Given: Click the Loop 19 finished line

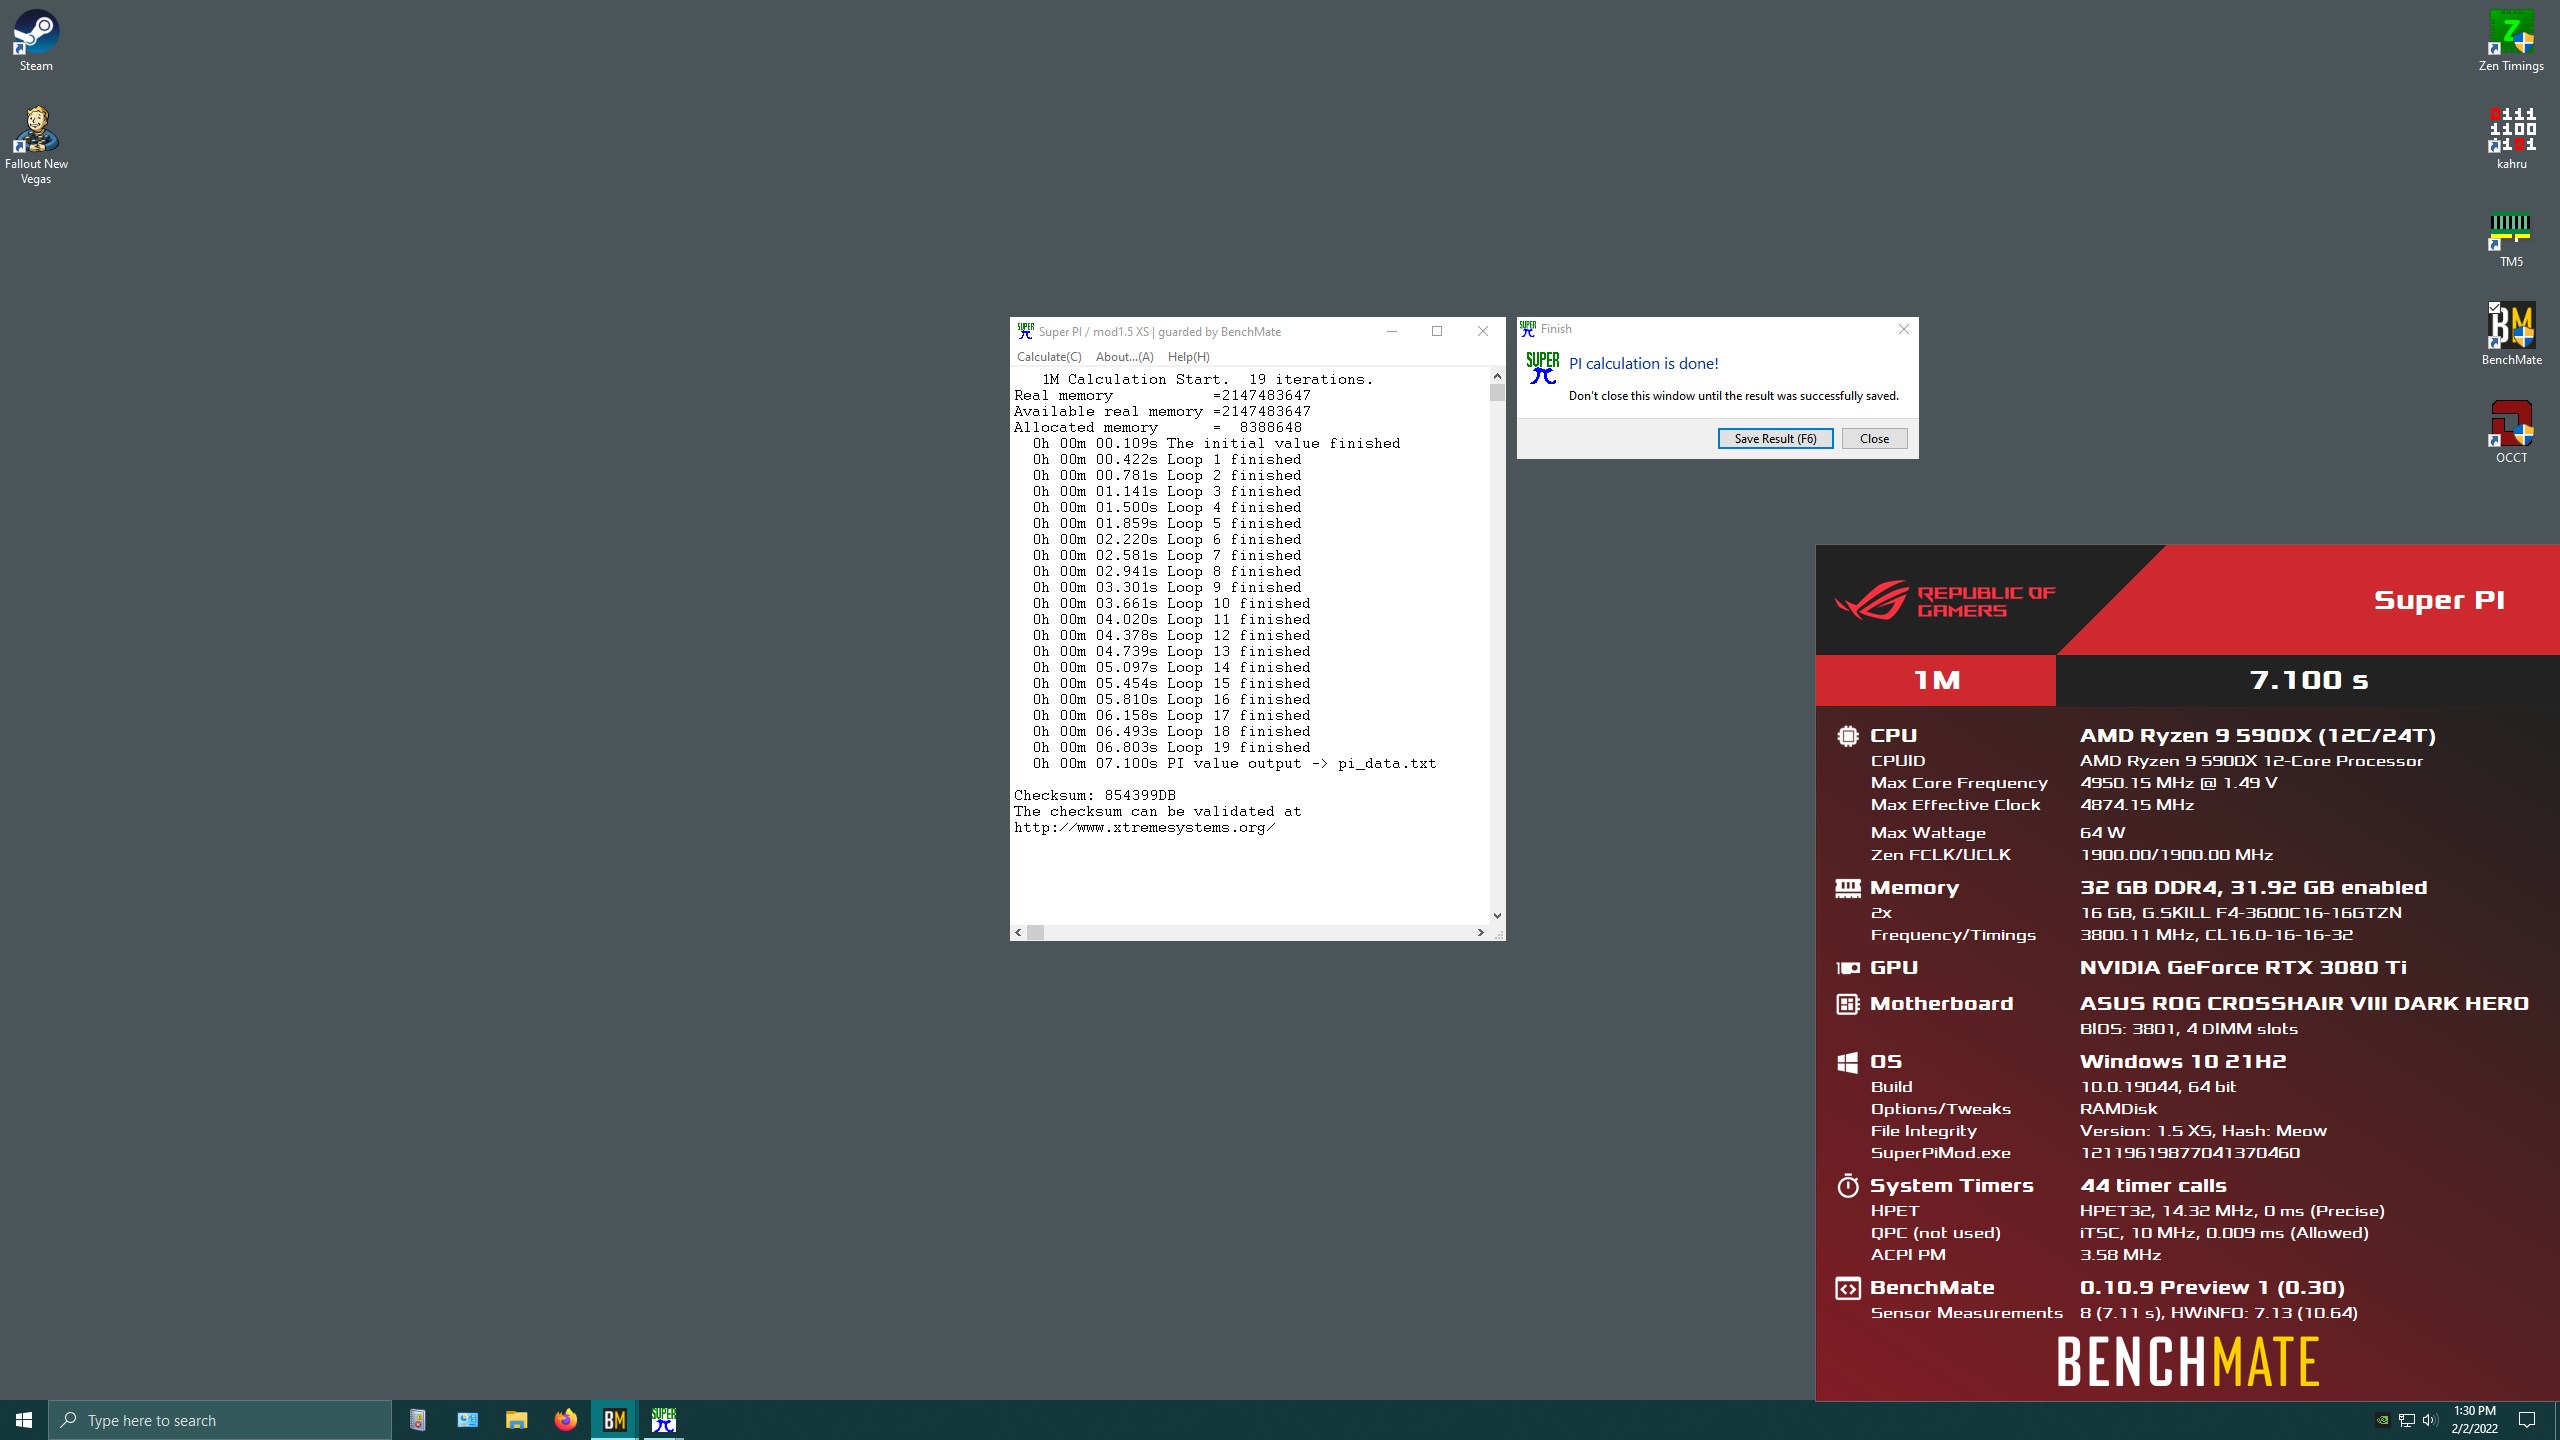Looking at the screenshot, I should pos(1172,748).
